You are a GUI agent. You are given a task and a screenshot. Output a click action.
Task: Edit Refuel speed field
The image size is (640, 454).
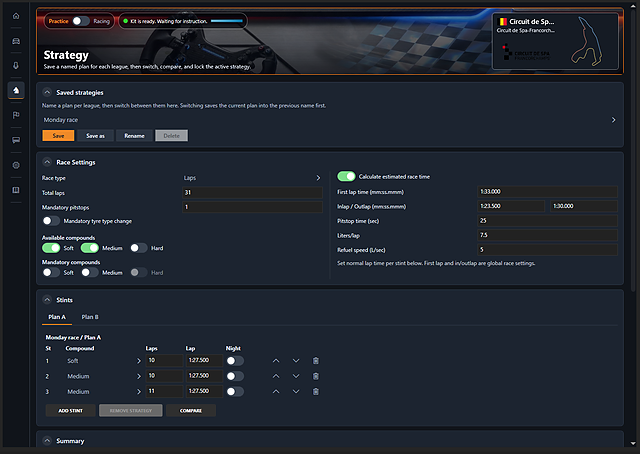(x=547, y=249)
